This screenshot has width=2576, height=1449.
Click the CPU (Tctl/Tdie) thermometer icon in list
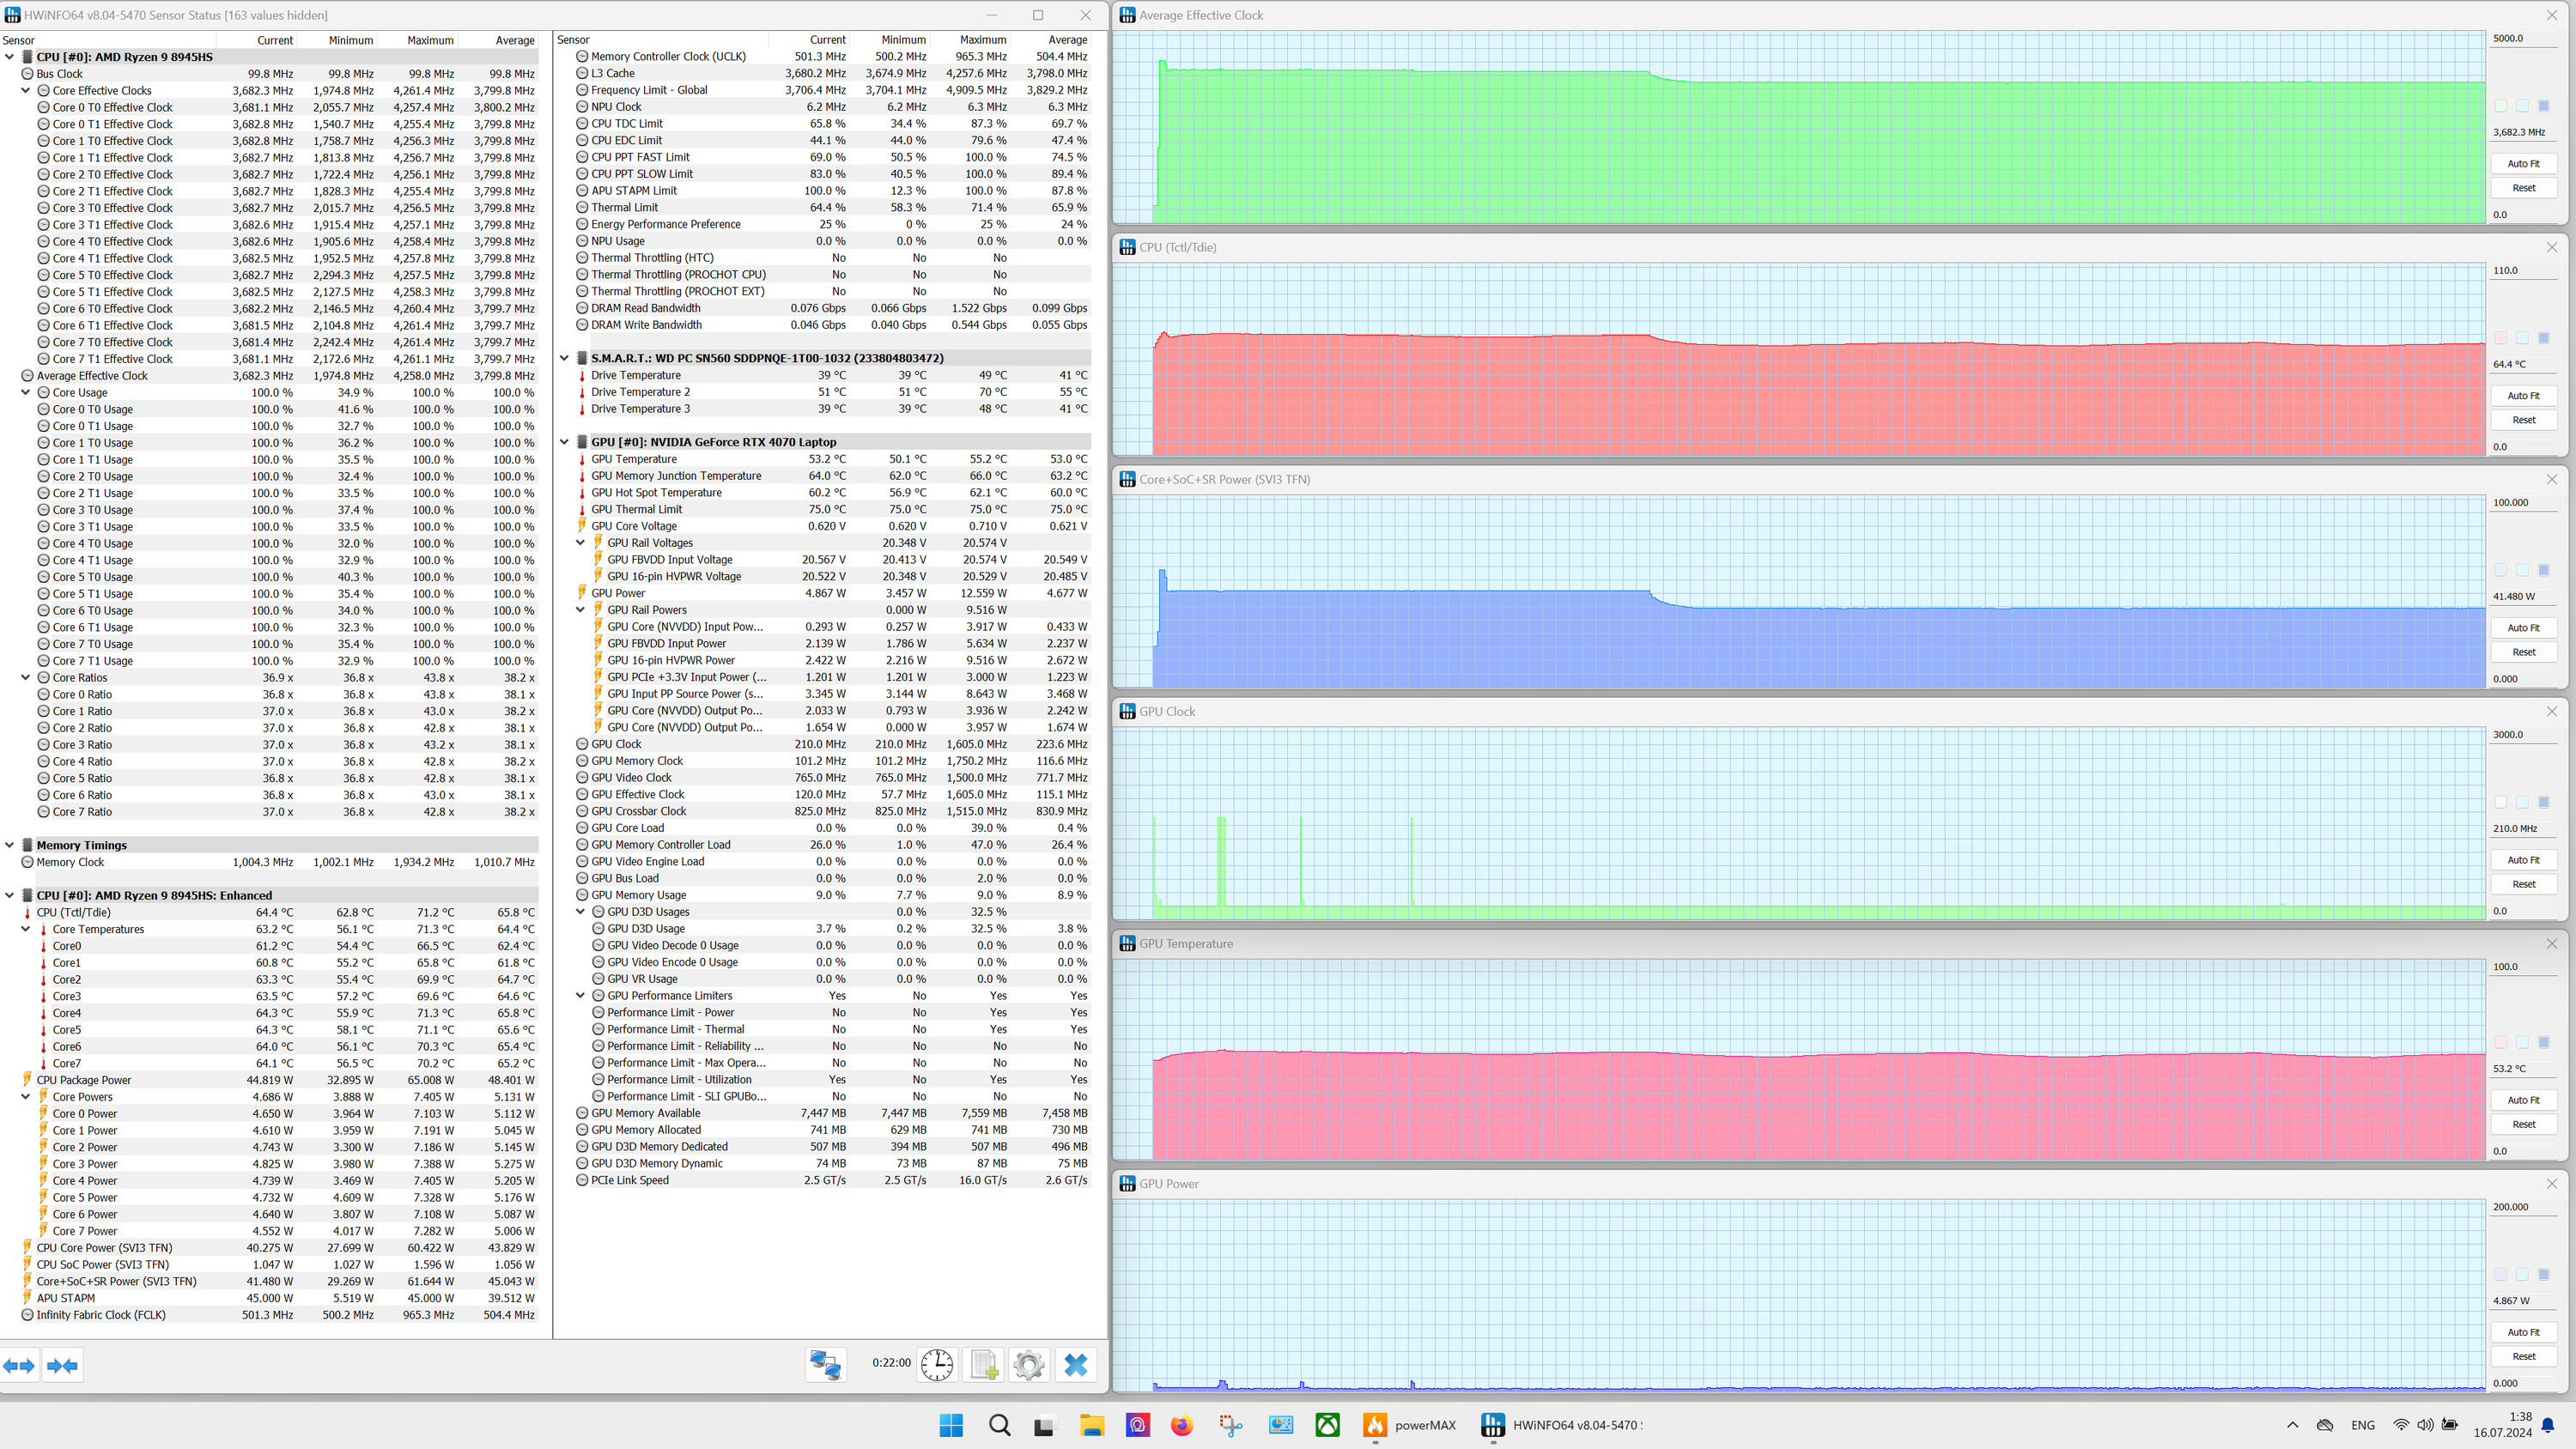click(x=27, y=912)
